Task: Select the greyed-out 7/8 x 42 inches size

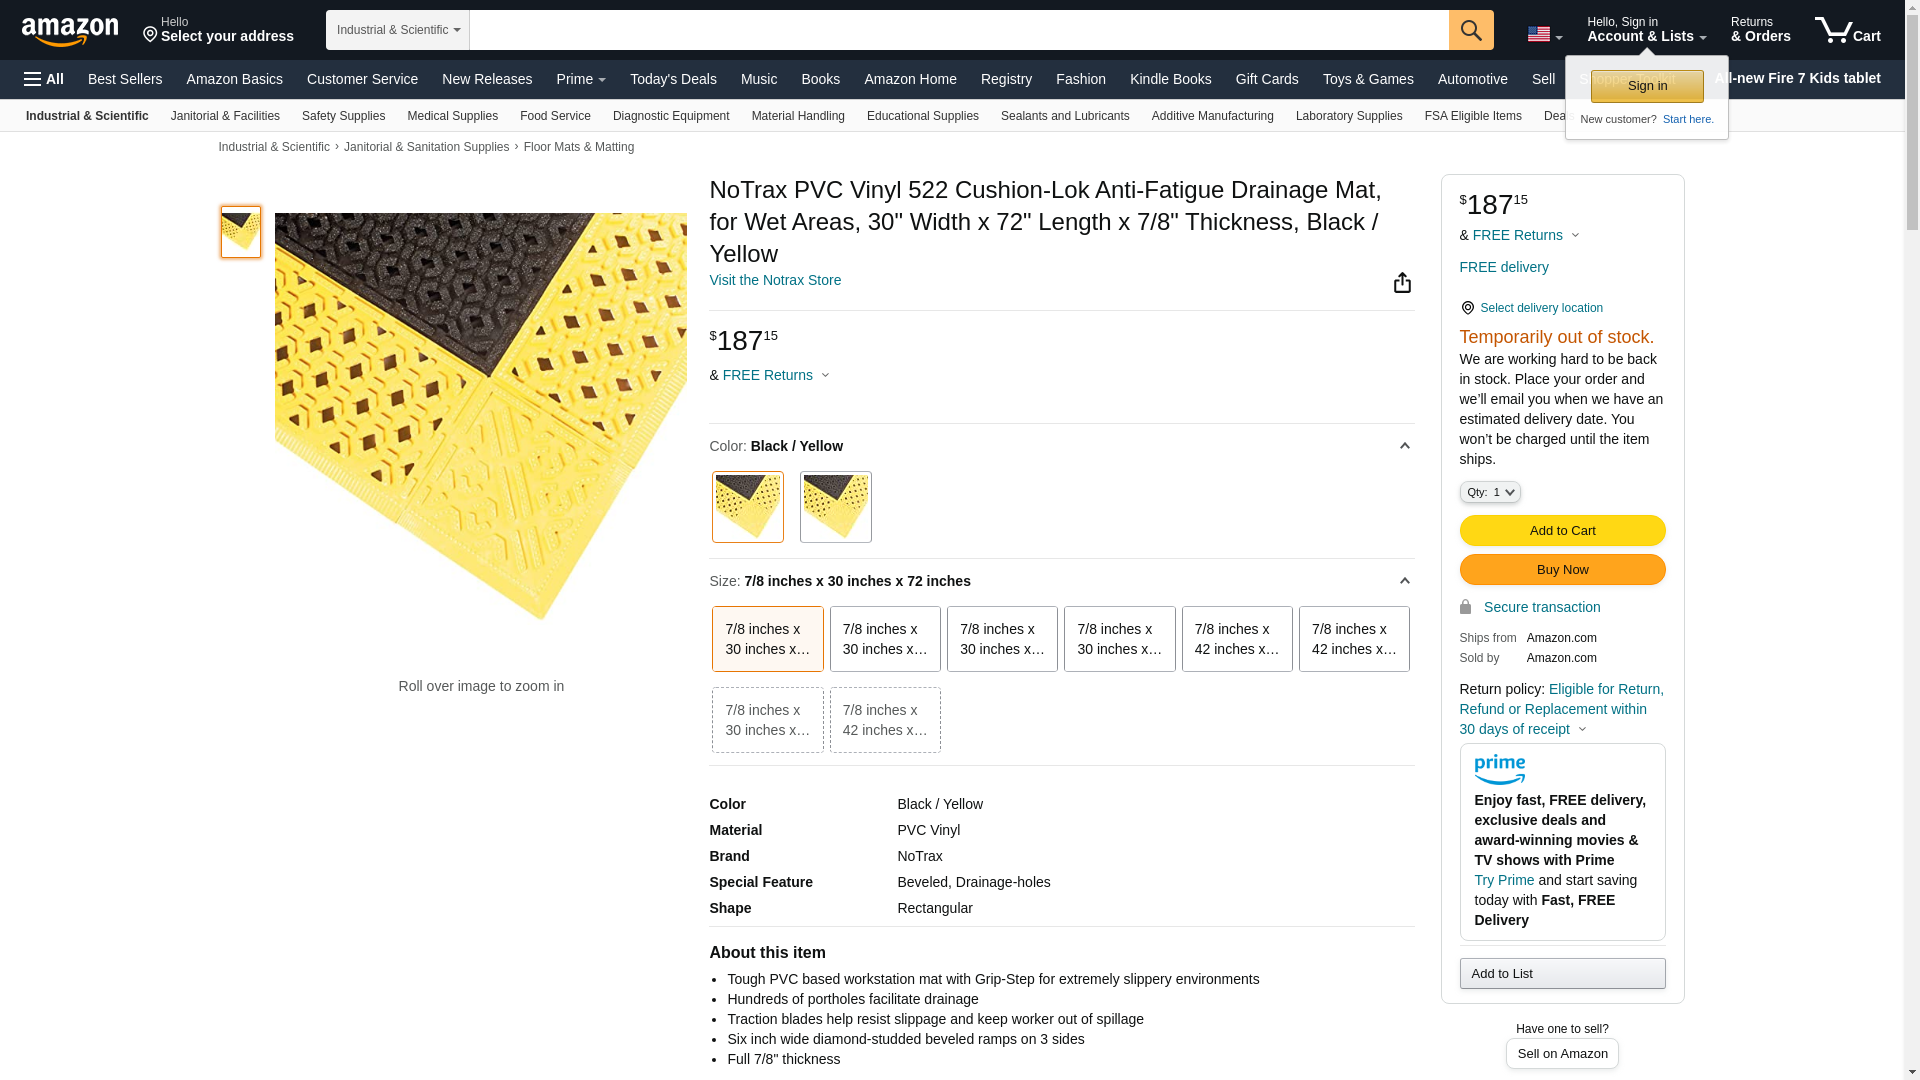Action: click(x=884, y=720)
